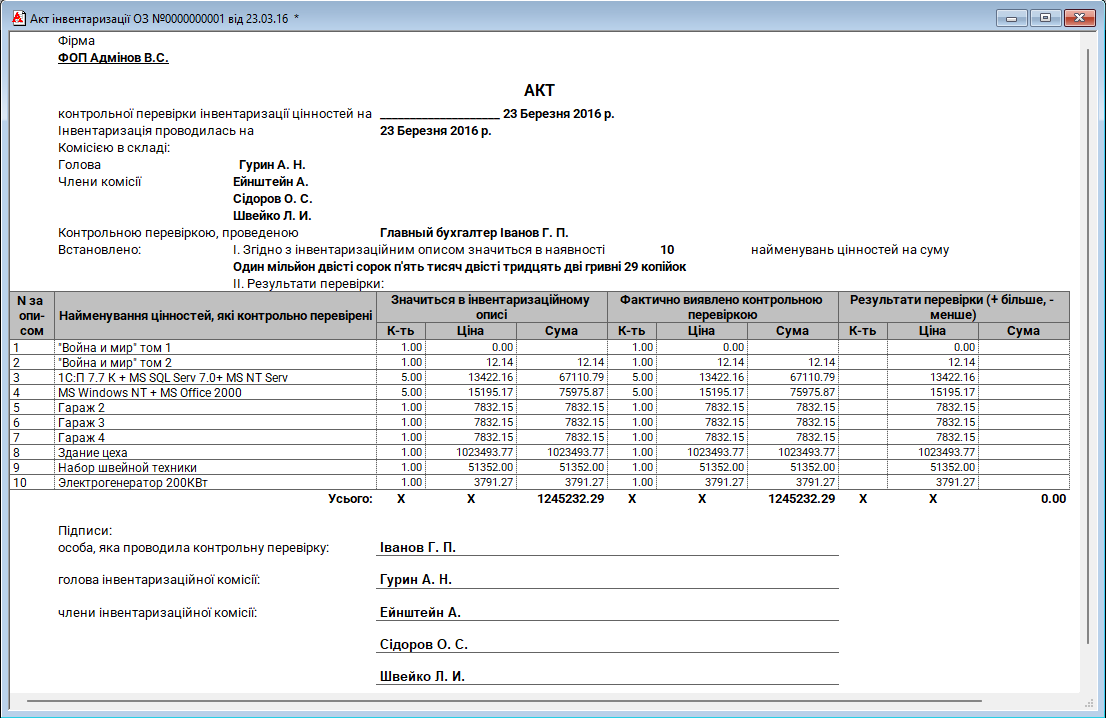Click the vertical scrollbar on the right

(x=1088, y=340)
